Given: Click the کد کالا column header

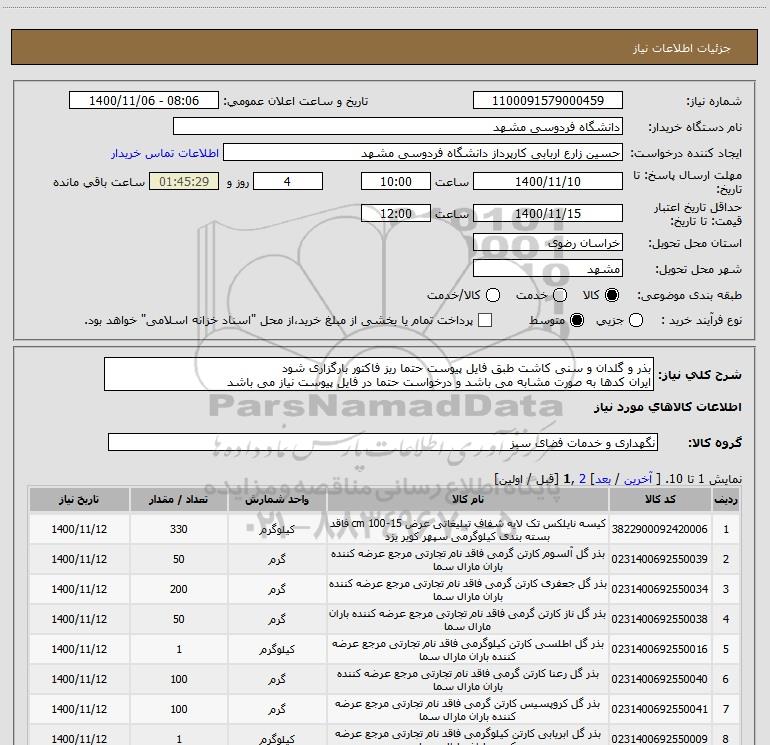Looking at the screenshot, I should (660, 499).
